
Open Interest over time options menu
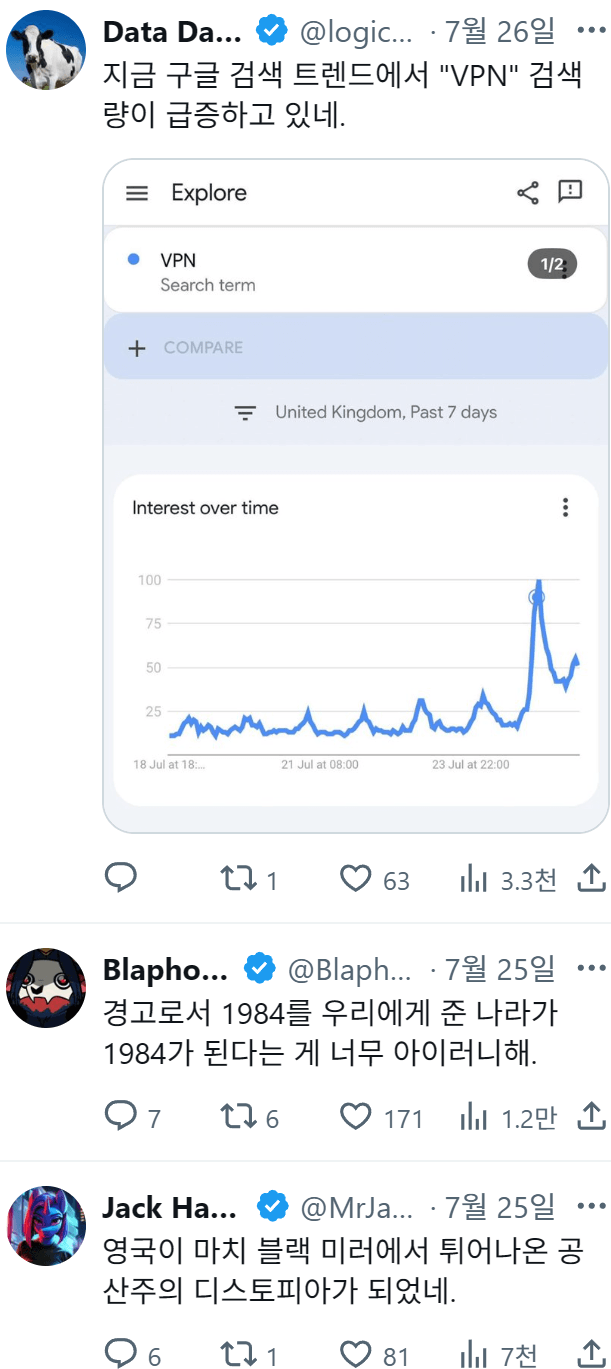tap(565, 508)
